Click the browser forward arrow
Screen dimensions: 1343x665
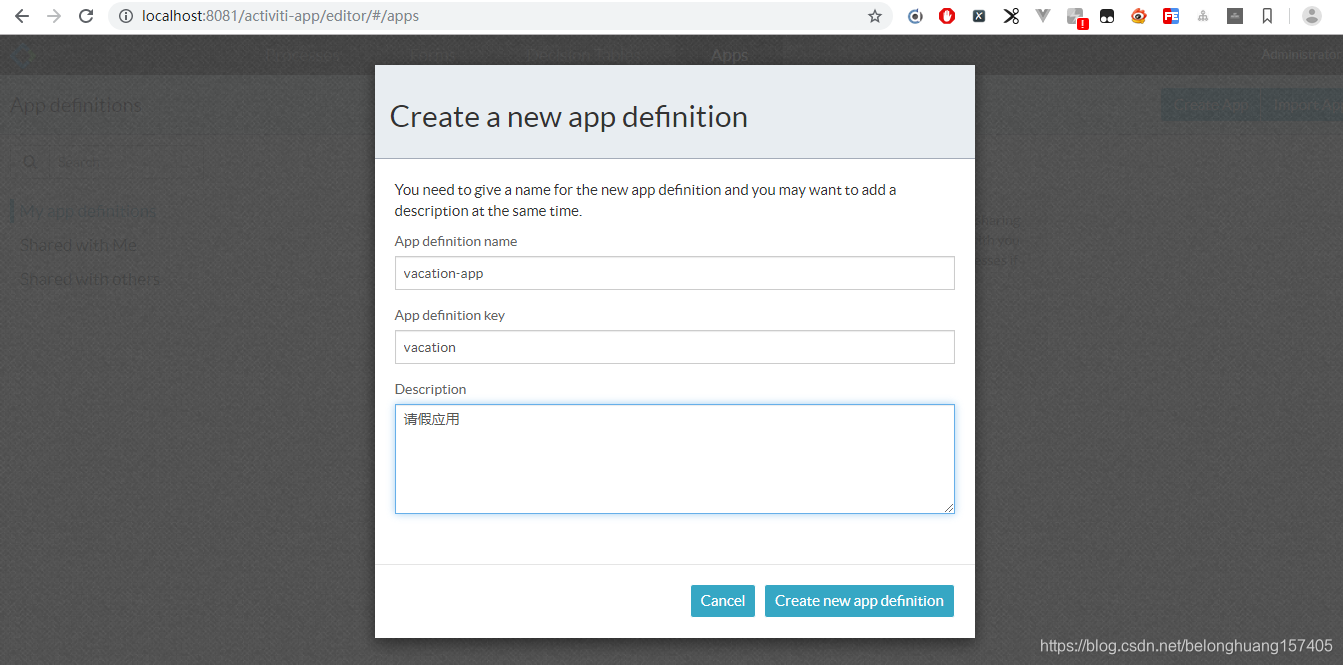[x=54, y=16]
